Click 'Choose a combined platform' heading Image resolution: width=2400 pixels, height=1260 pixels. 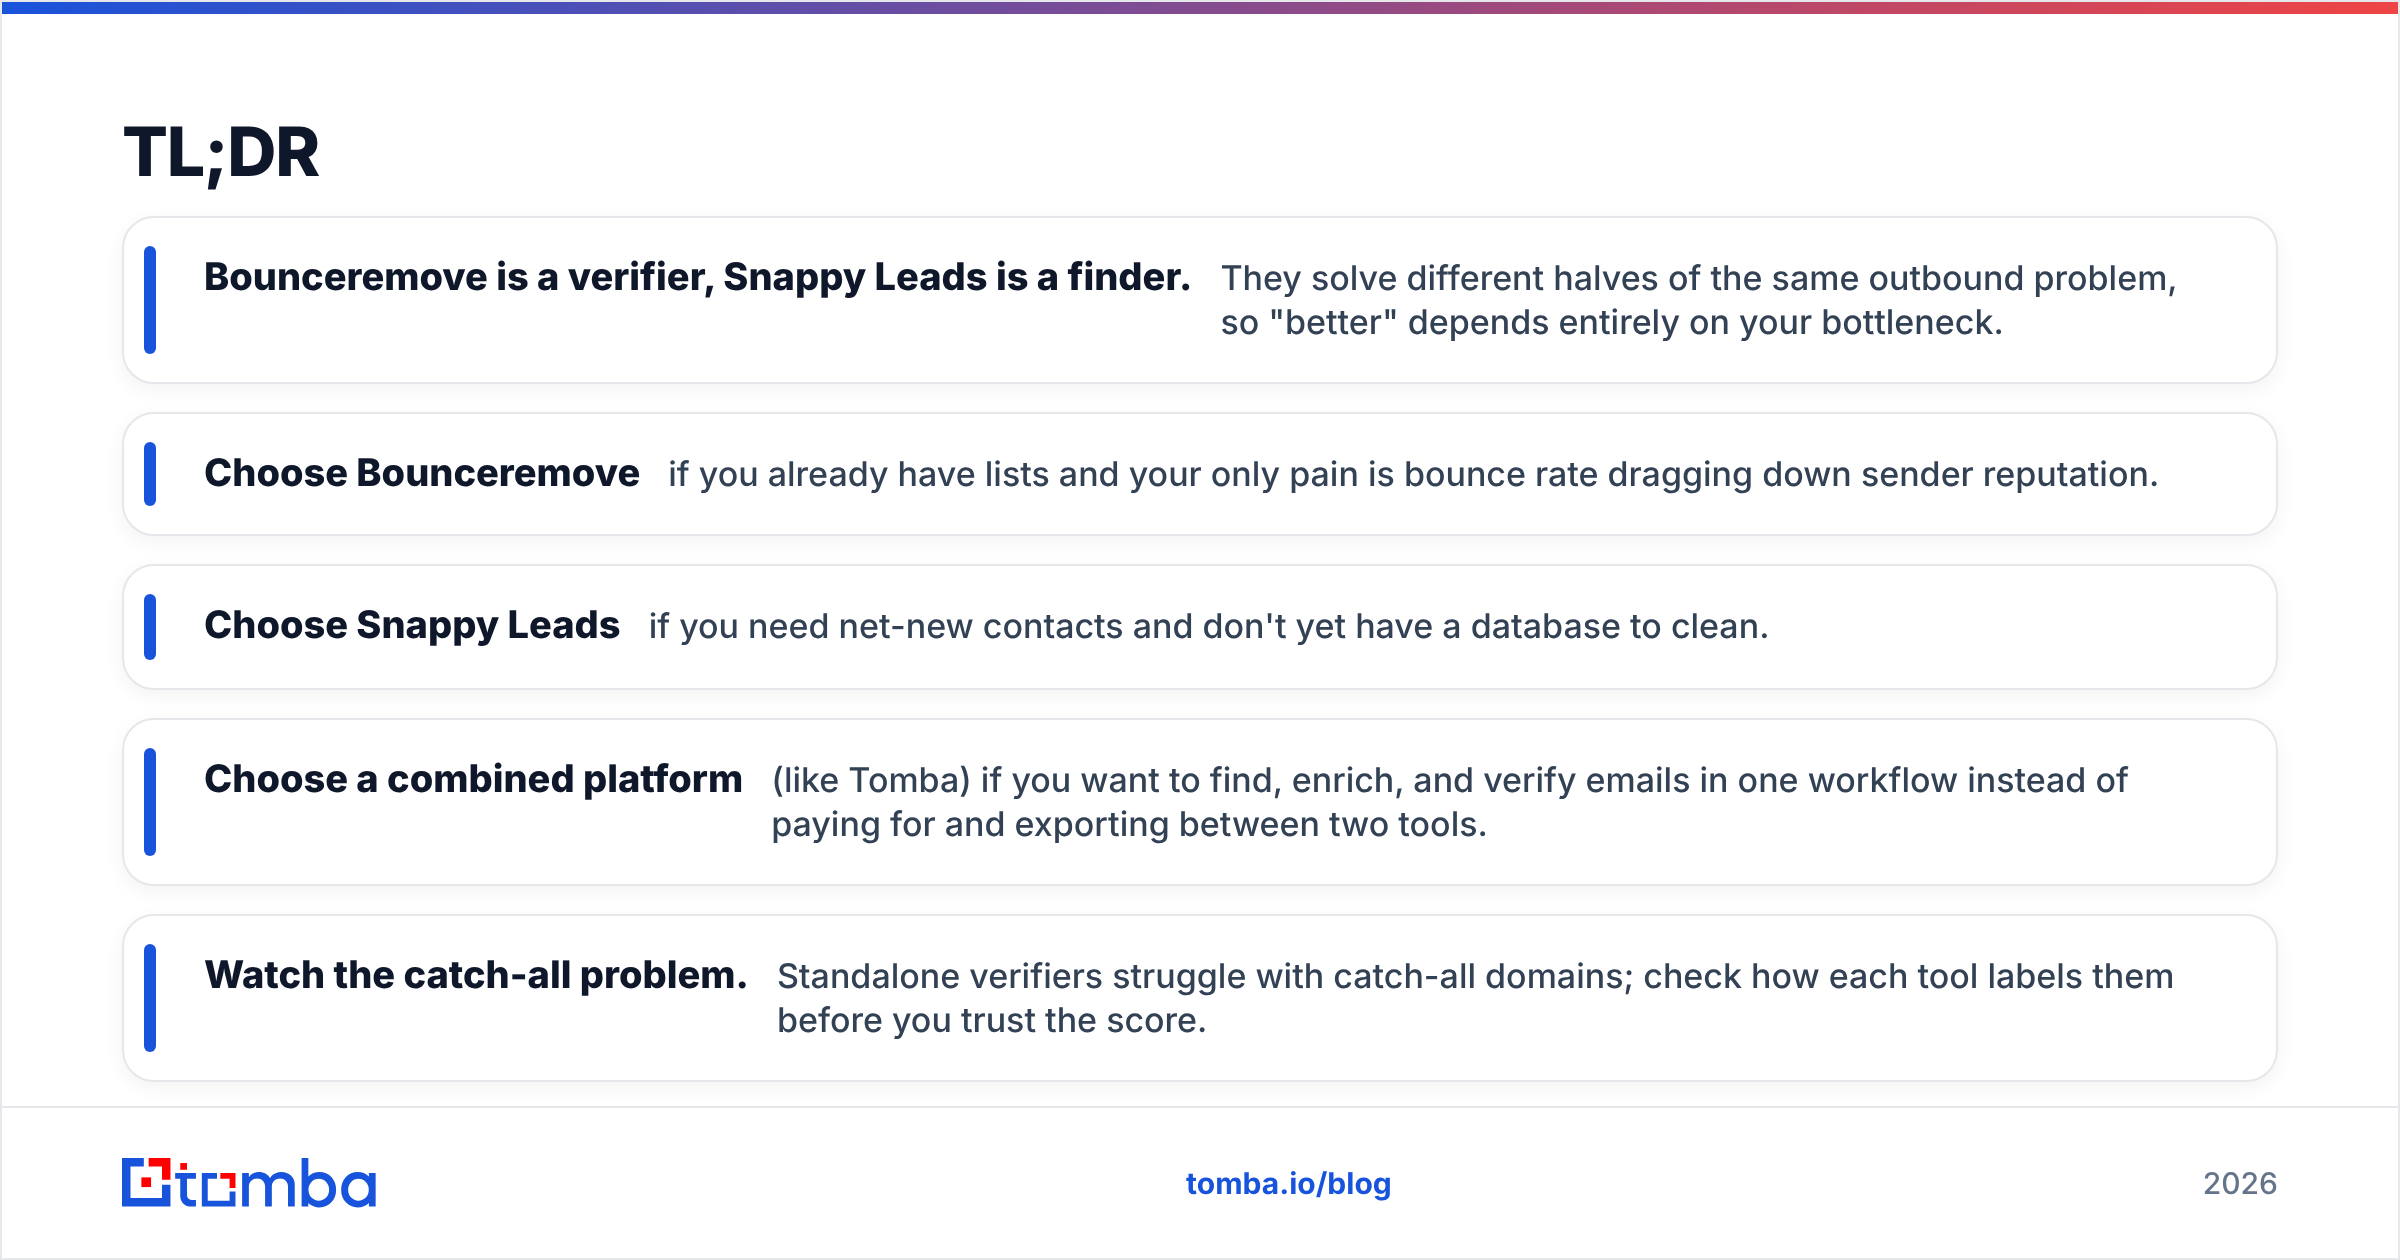[x=473, y=779]
